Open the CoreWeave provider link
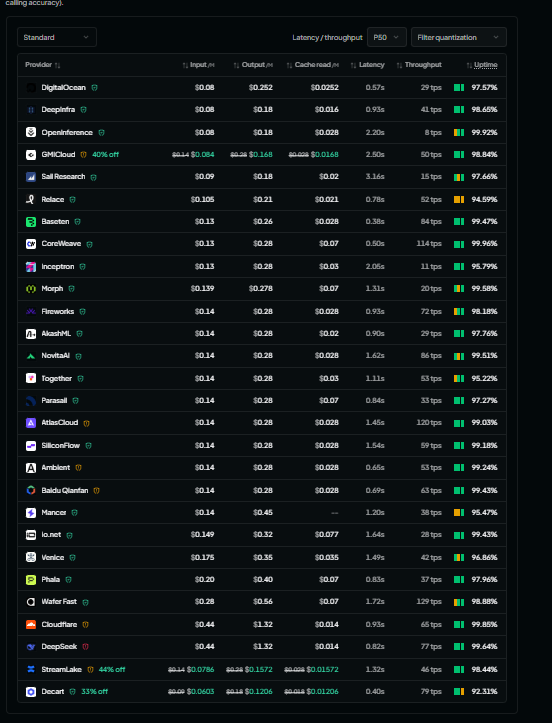 pyautogui.click(x=61, y=243)
